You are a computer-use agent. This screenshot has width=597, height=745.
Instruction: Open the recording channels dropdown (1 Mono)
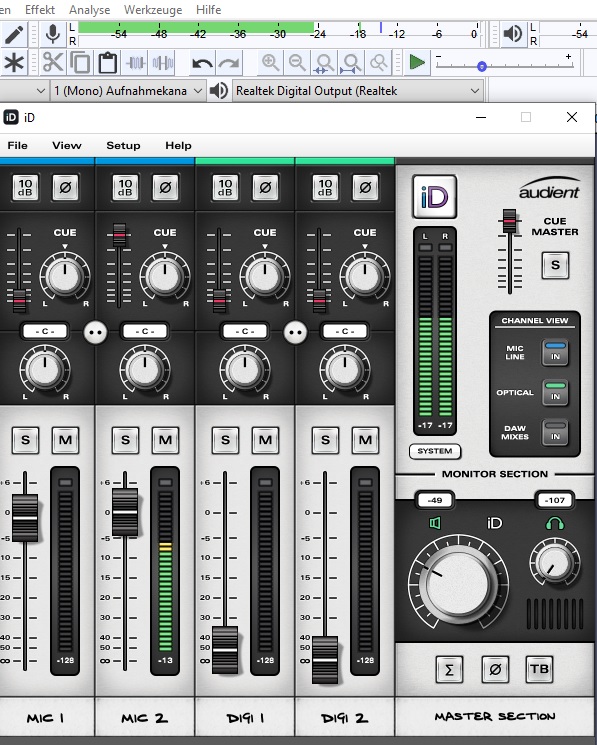[x=128, y=91]
